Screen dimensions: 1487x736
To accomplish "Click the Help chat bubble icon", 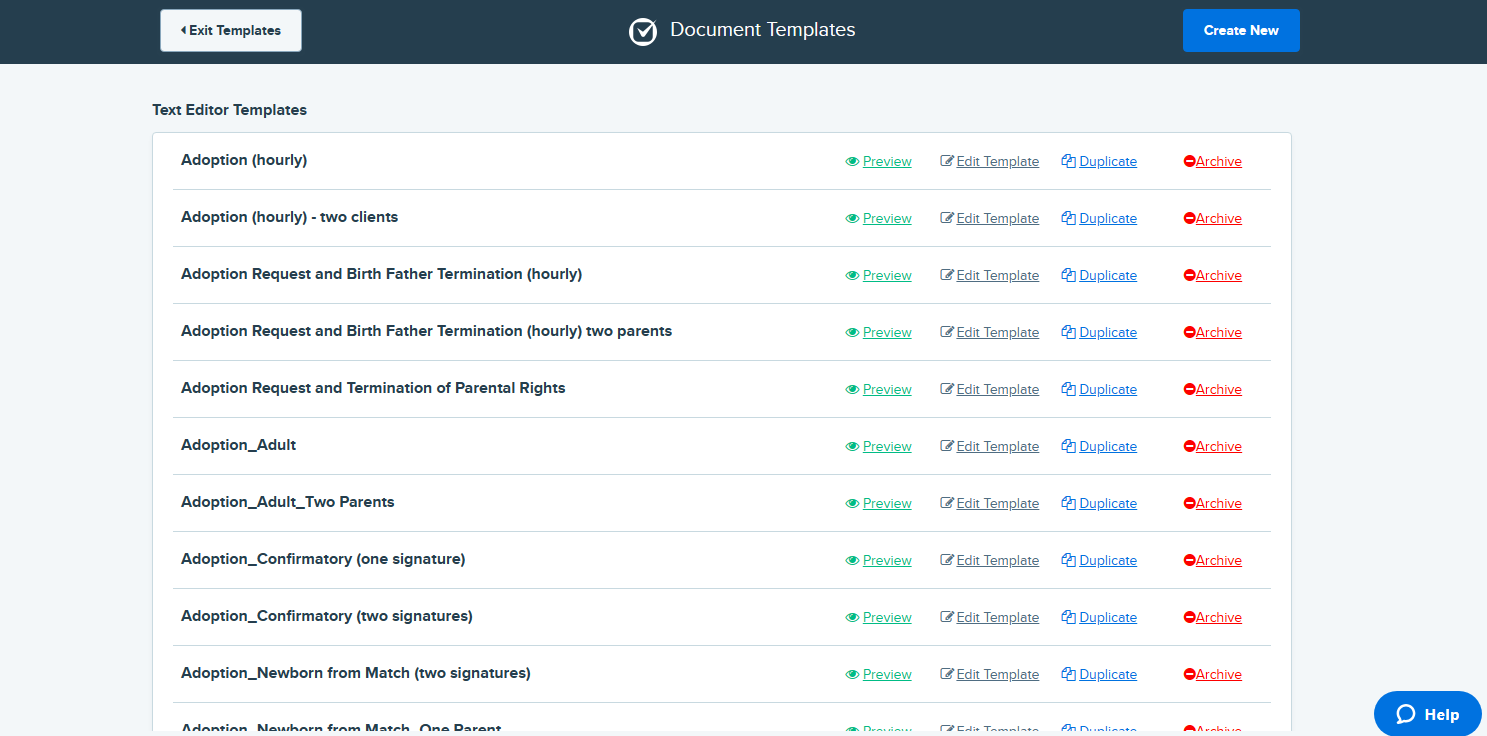I will click(x=1406, y=714).
